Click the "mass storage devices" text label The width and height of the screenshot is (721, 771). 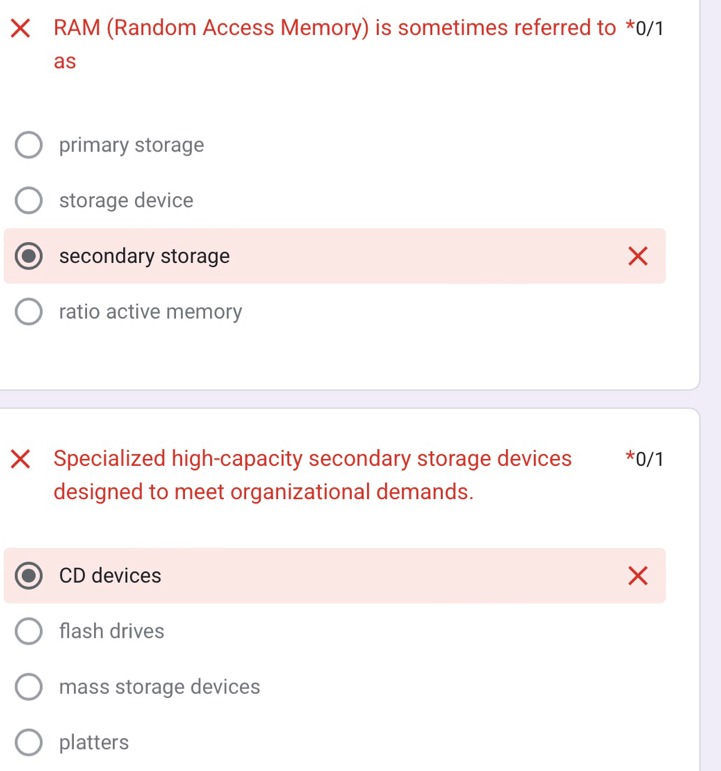[x=159, y=687]
